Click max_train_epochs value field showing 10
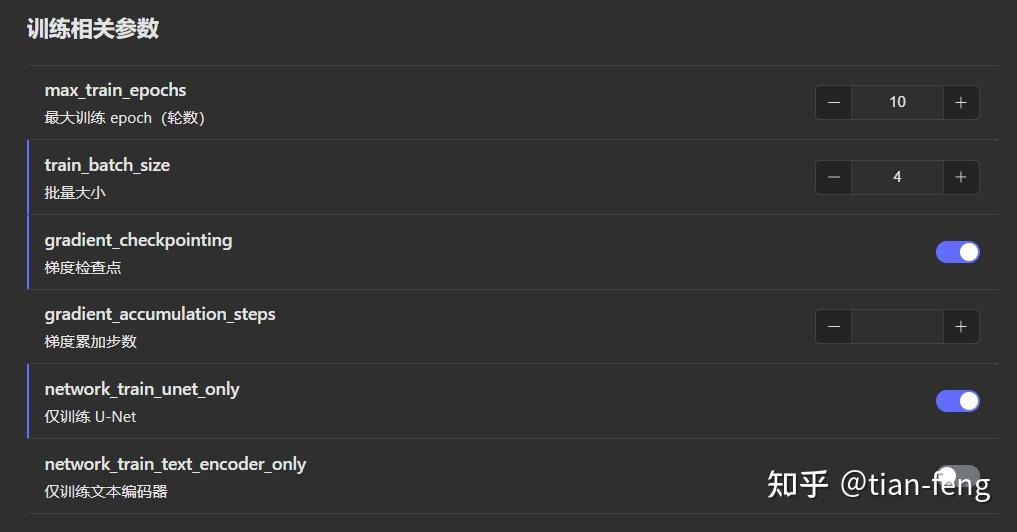The width and height of the screenshot is (1017, 532). [897, 102]
